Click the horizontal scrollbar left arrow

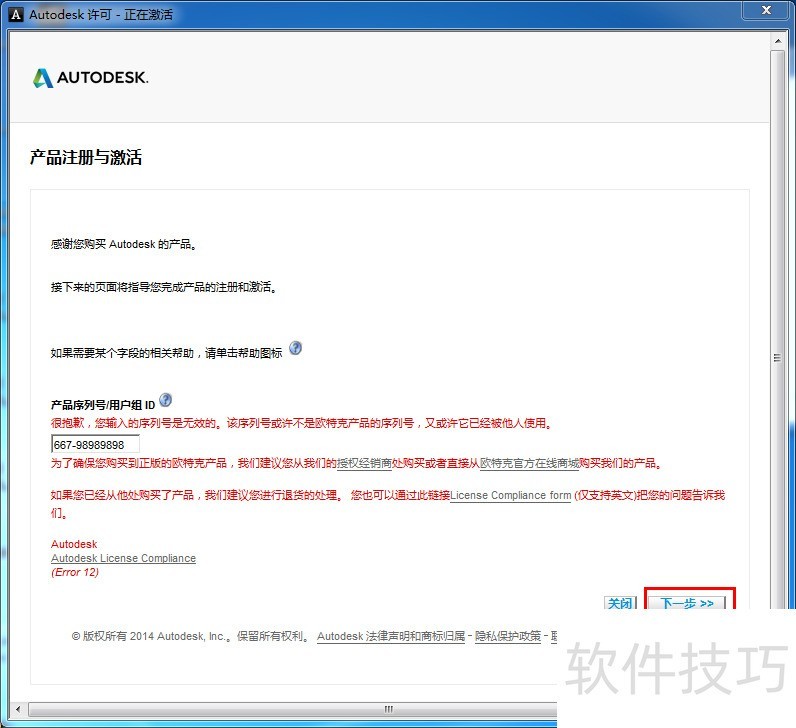tap(19, 709)
